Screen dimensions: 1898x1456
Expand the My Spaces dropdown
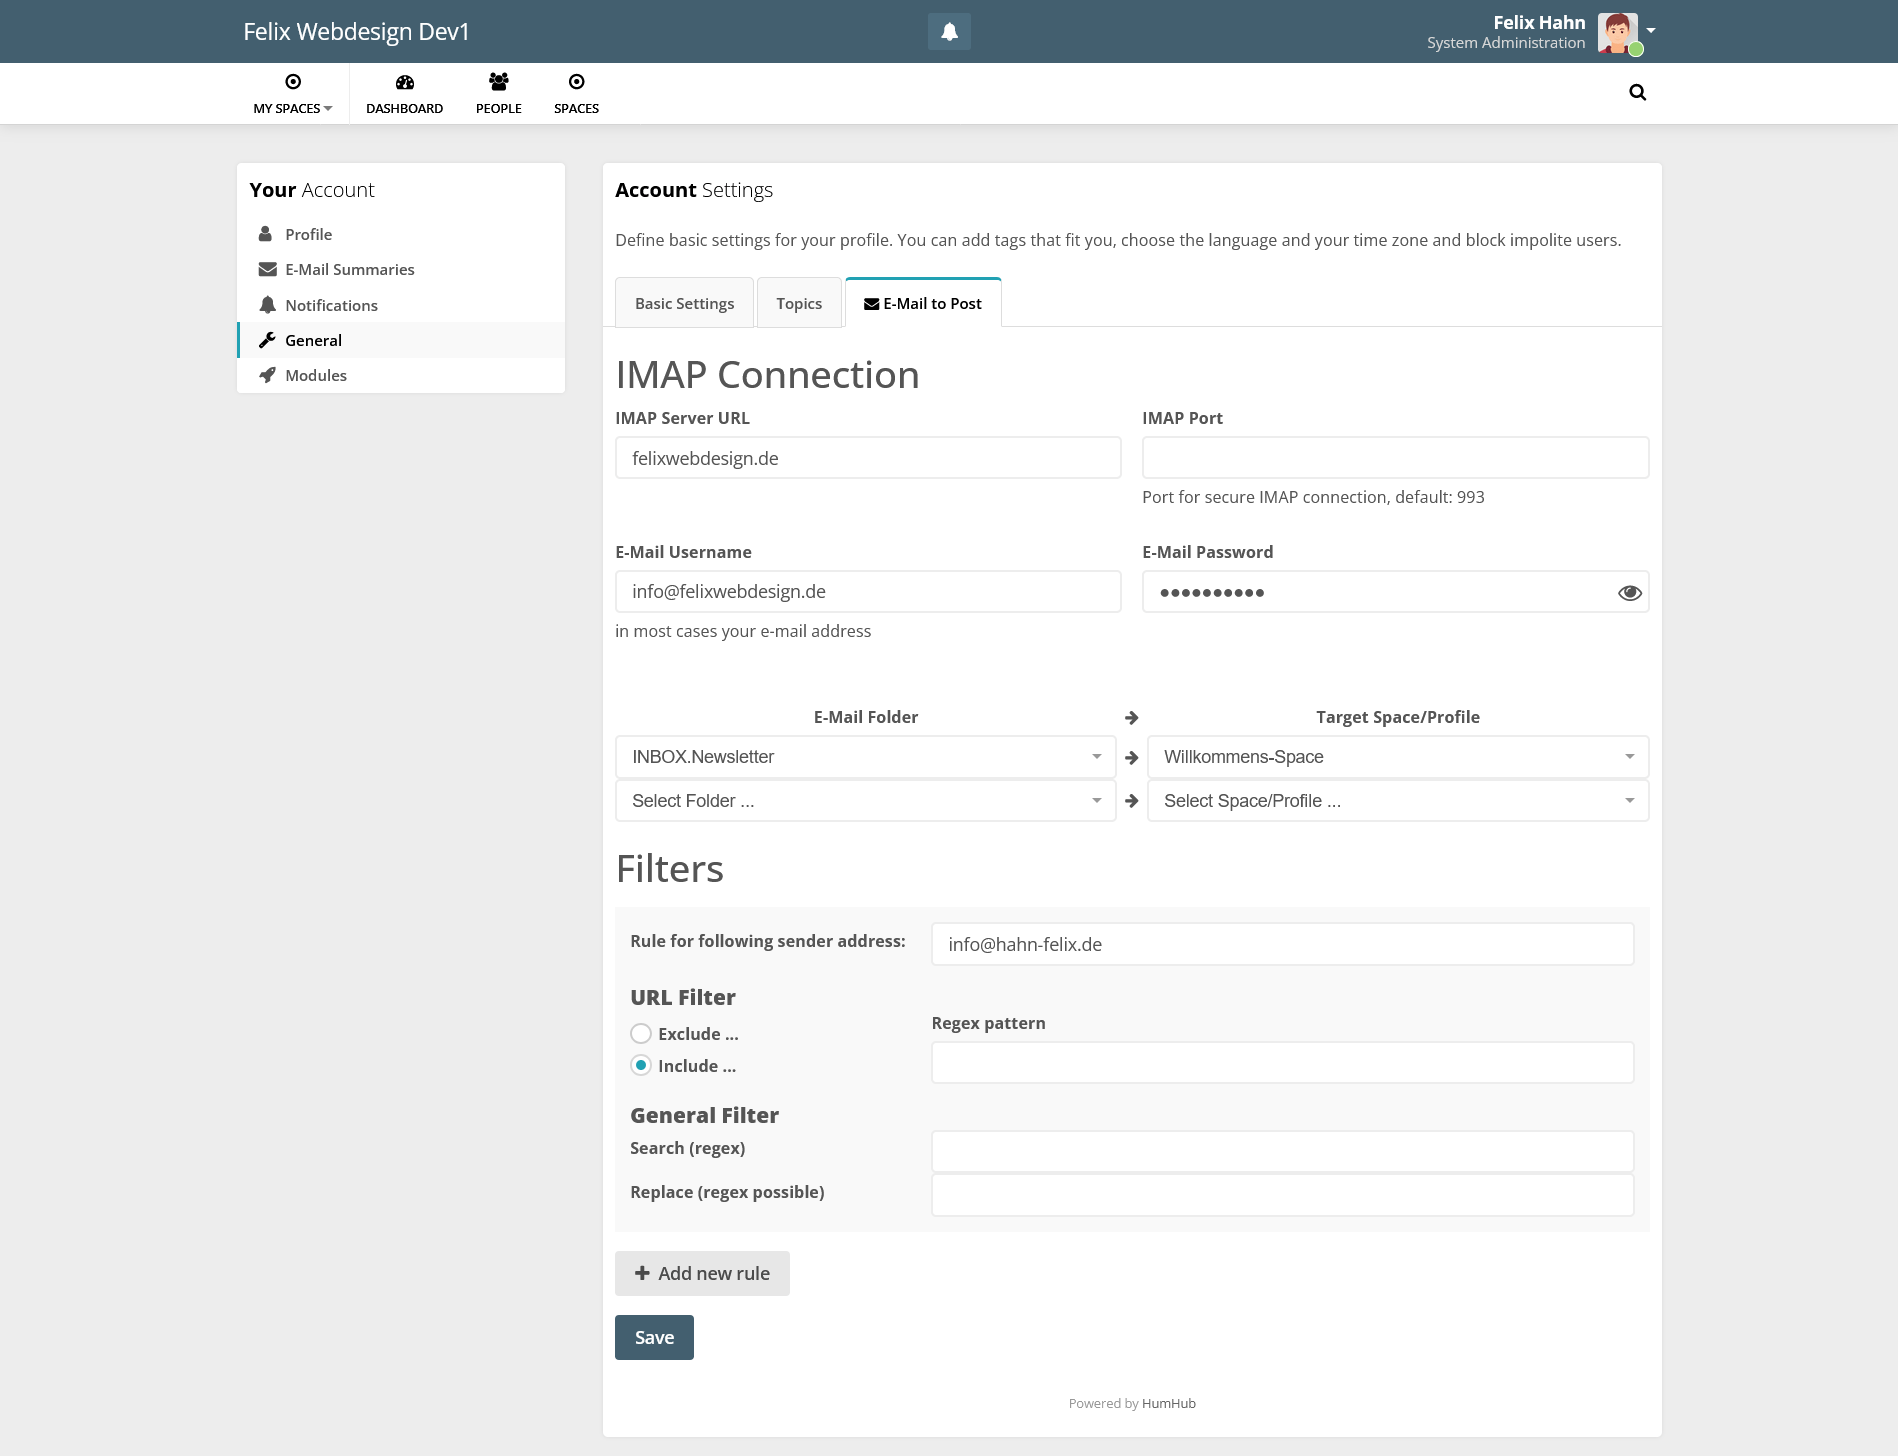pyautogui.click(x=292, y=94)
